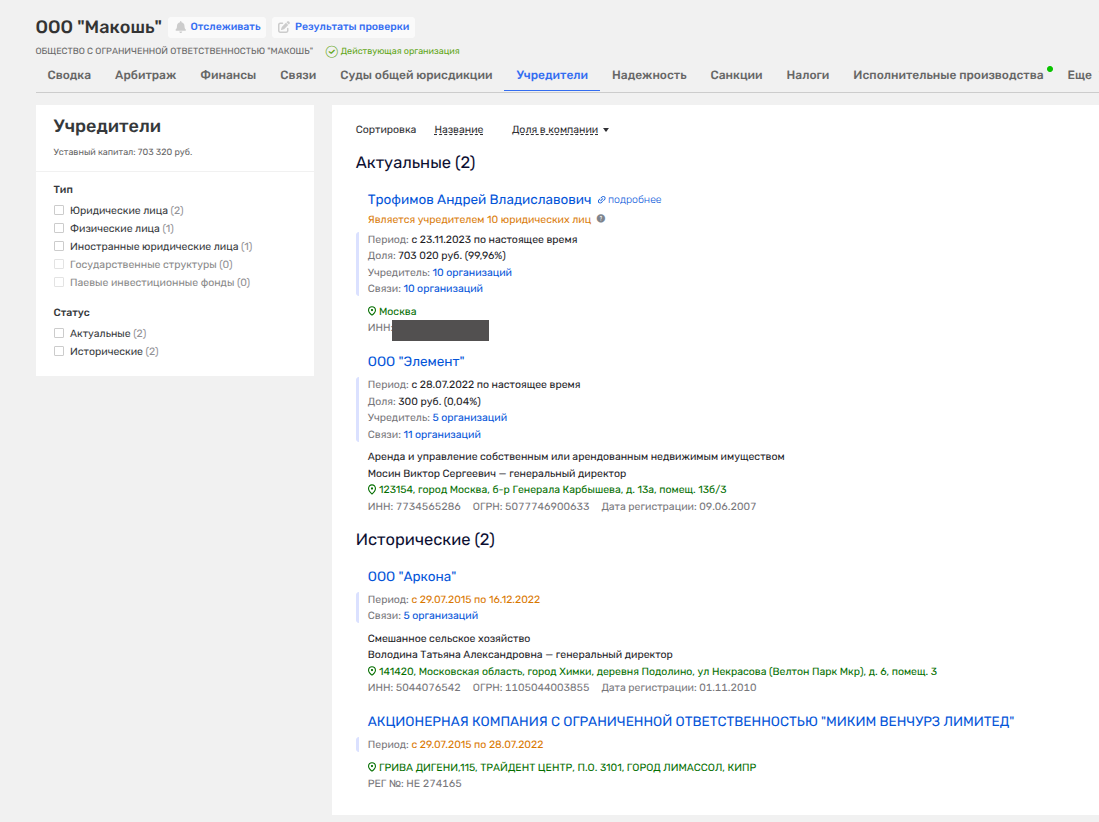Open the Доля в компании sort dropdown

tap(560, 130)
